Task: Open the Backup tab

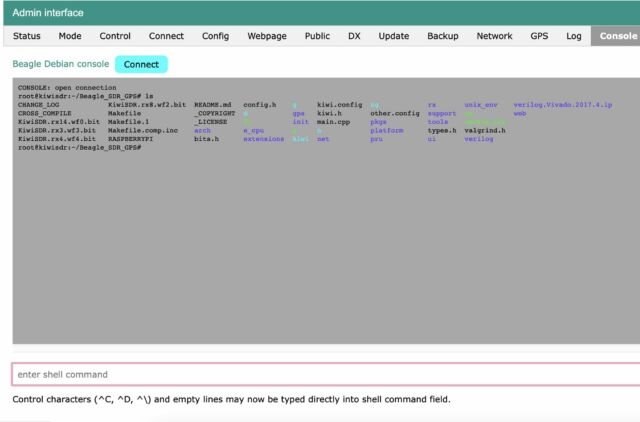Action: pyautogui.click(x=442, y=36)
